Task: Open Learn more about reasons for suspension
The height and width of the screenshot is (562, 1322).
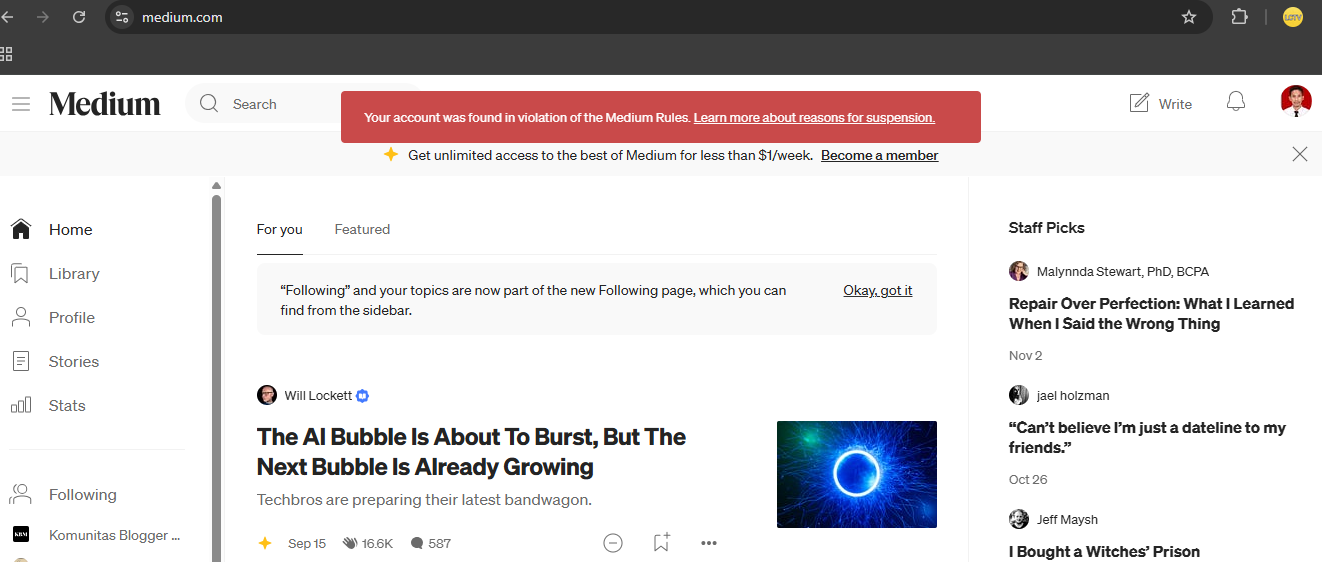Action: pos(814,118)
